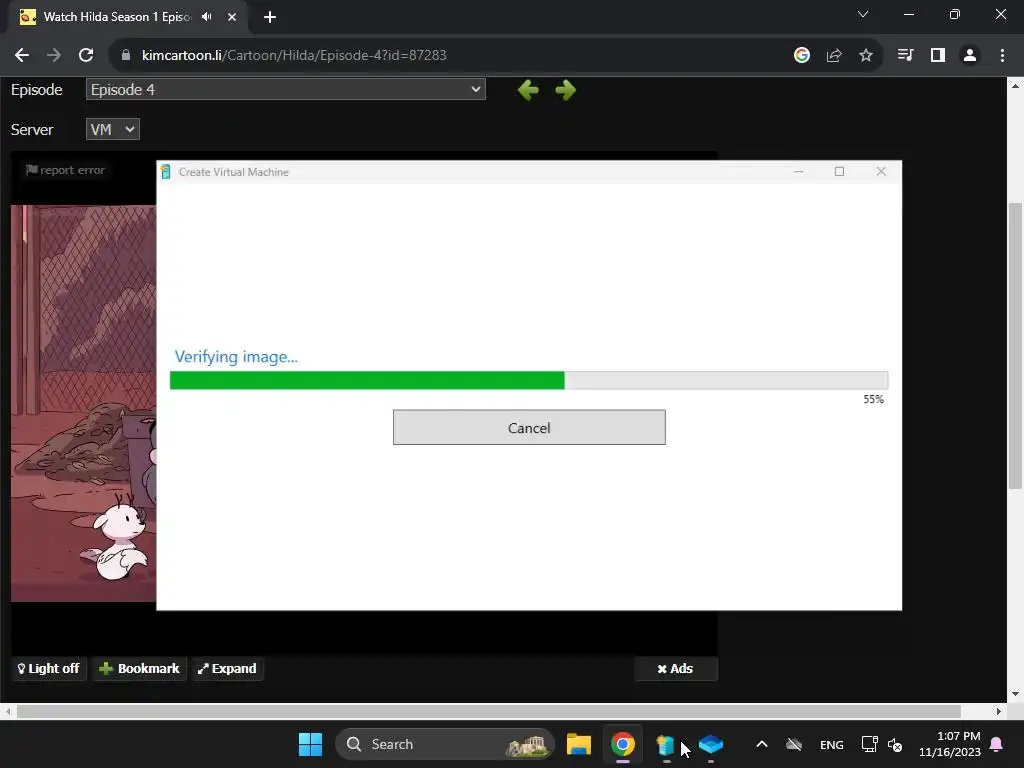Click the ENG language indicator

click(x=831, y=744)
